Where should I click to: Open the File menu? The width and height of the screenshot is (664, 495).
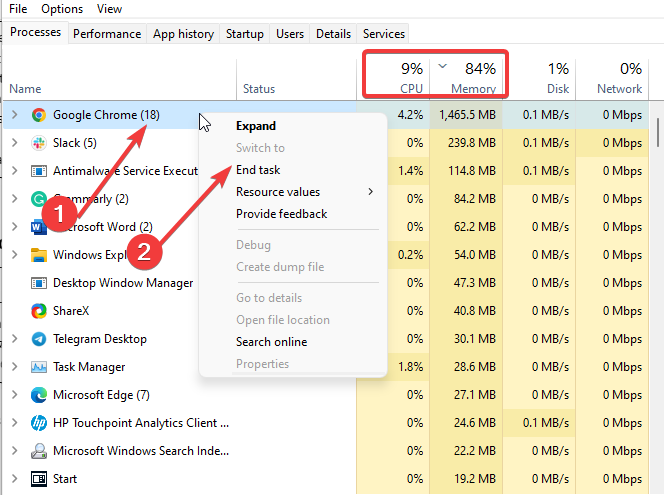(18, 8)
